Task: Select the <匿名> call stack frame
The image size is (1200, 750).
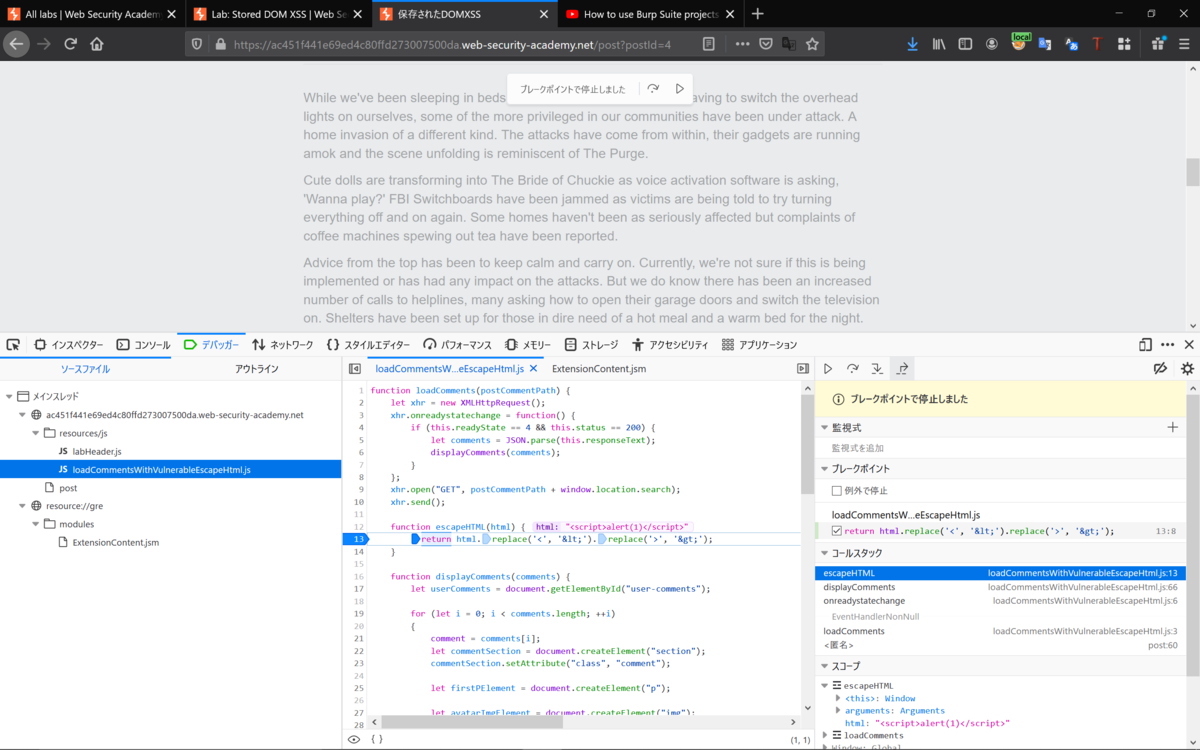Action: click(1000, 645)
